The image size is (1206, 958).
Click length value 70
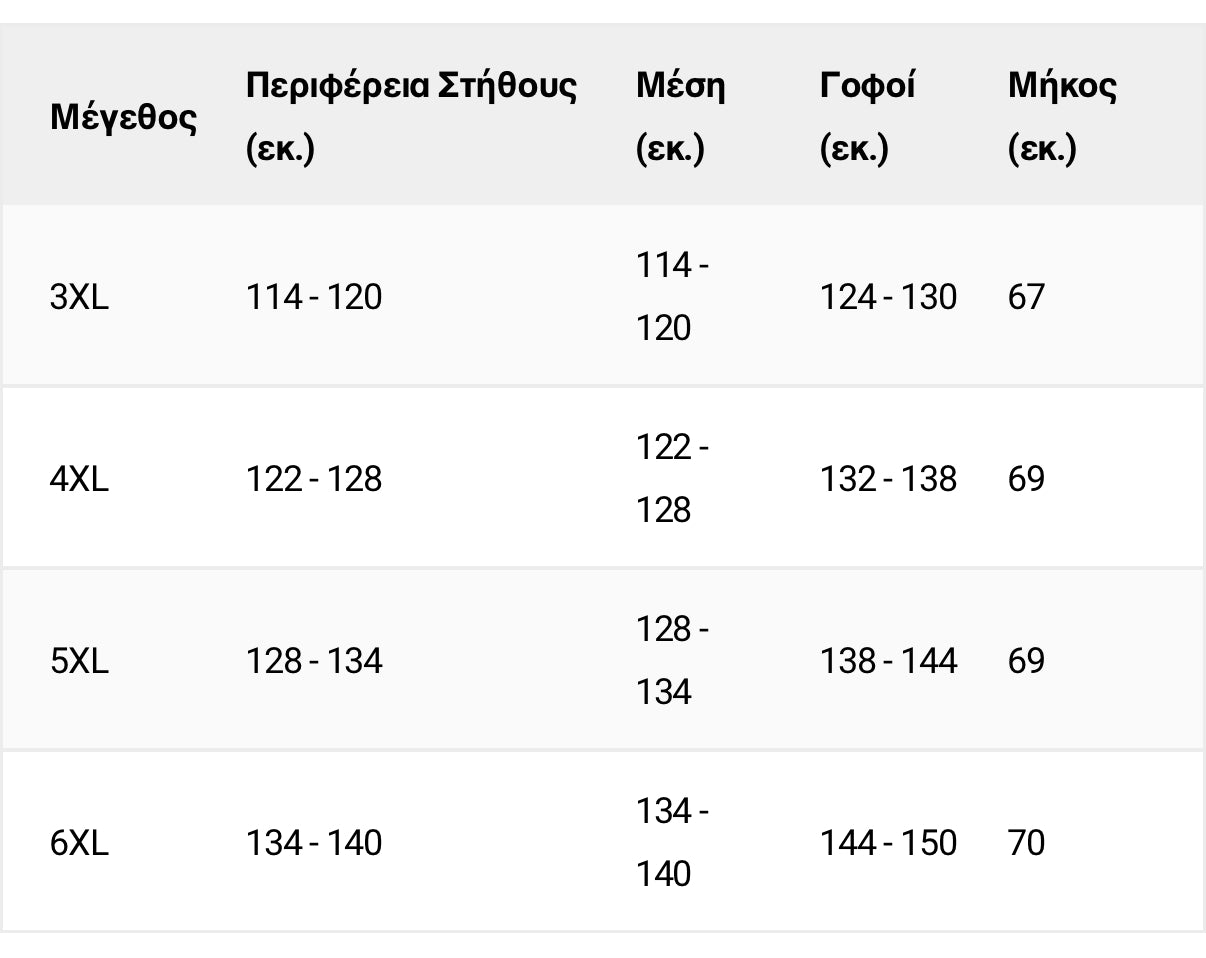tap(1026, 843)
